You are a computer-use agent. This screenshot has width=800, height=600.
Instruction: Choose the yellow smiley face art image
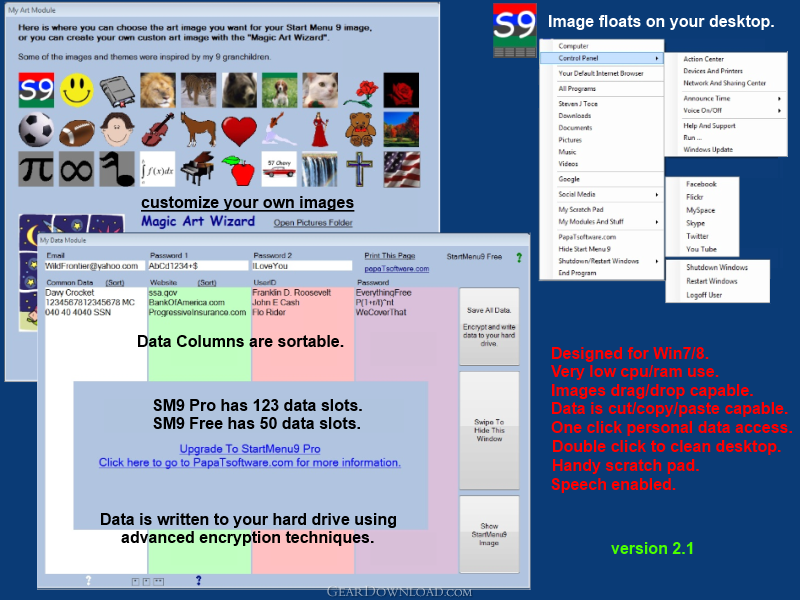(77, 90)
